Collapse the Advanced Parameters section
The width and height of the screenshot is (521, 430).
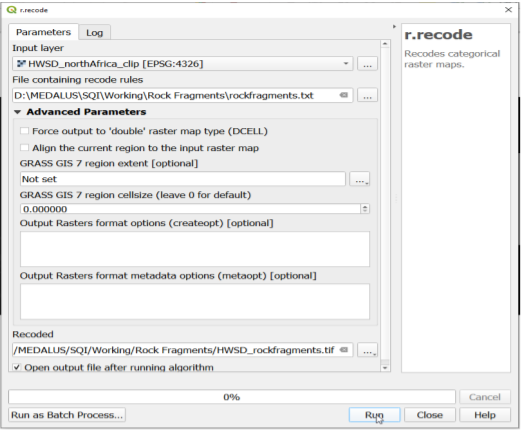[x=18, y=112]
